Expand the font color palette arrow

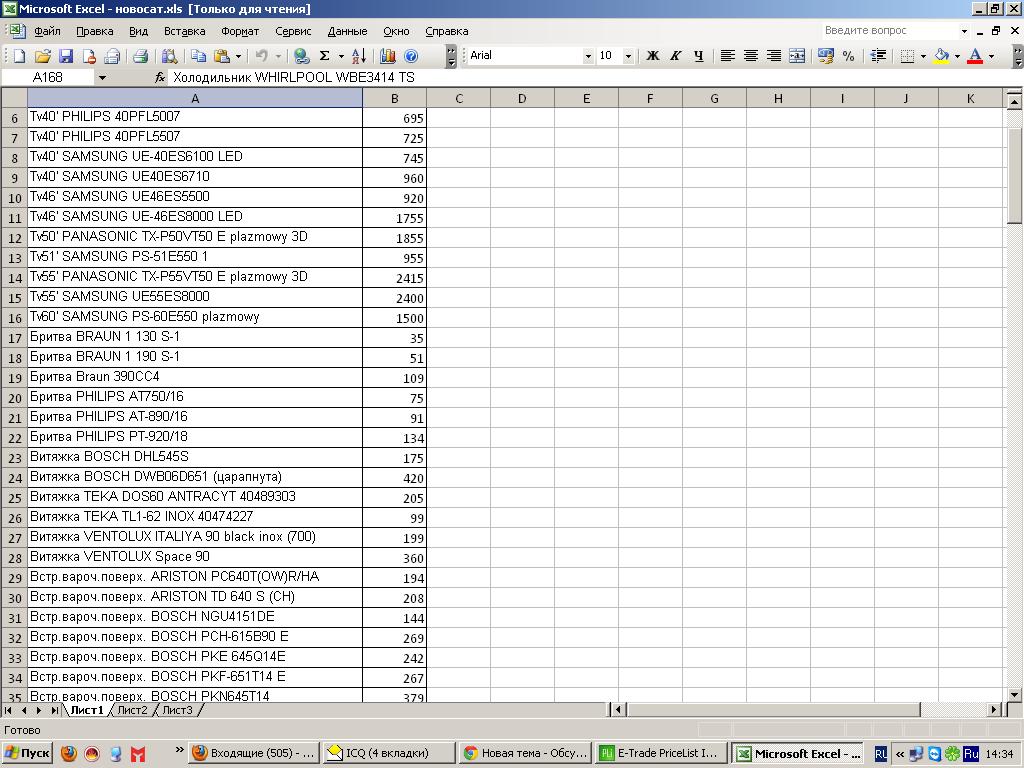click(991, 56)
